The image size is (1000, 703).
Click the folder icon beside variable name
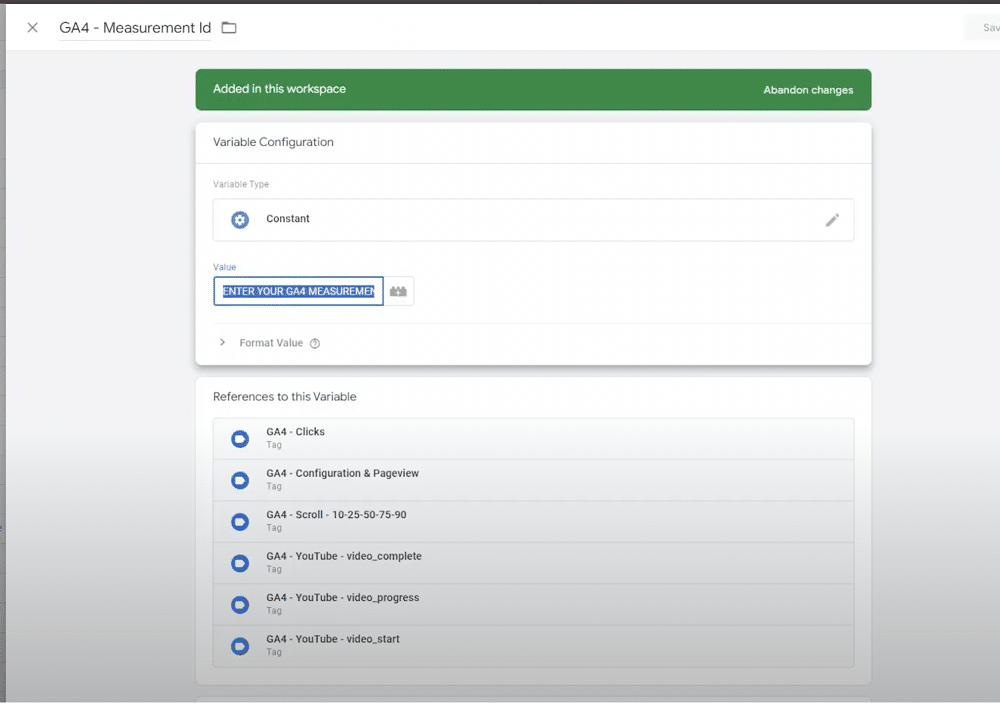[x=229, y=28]
